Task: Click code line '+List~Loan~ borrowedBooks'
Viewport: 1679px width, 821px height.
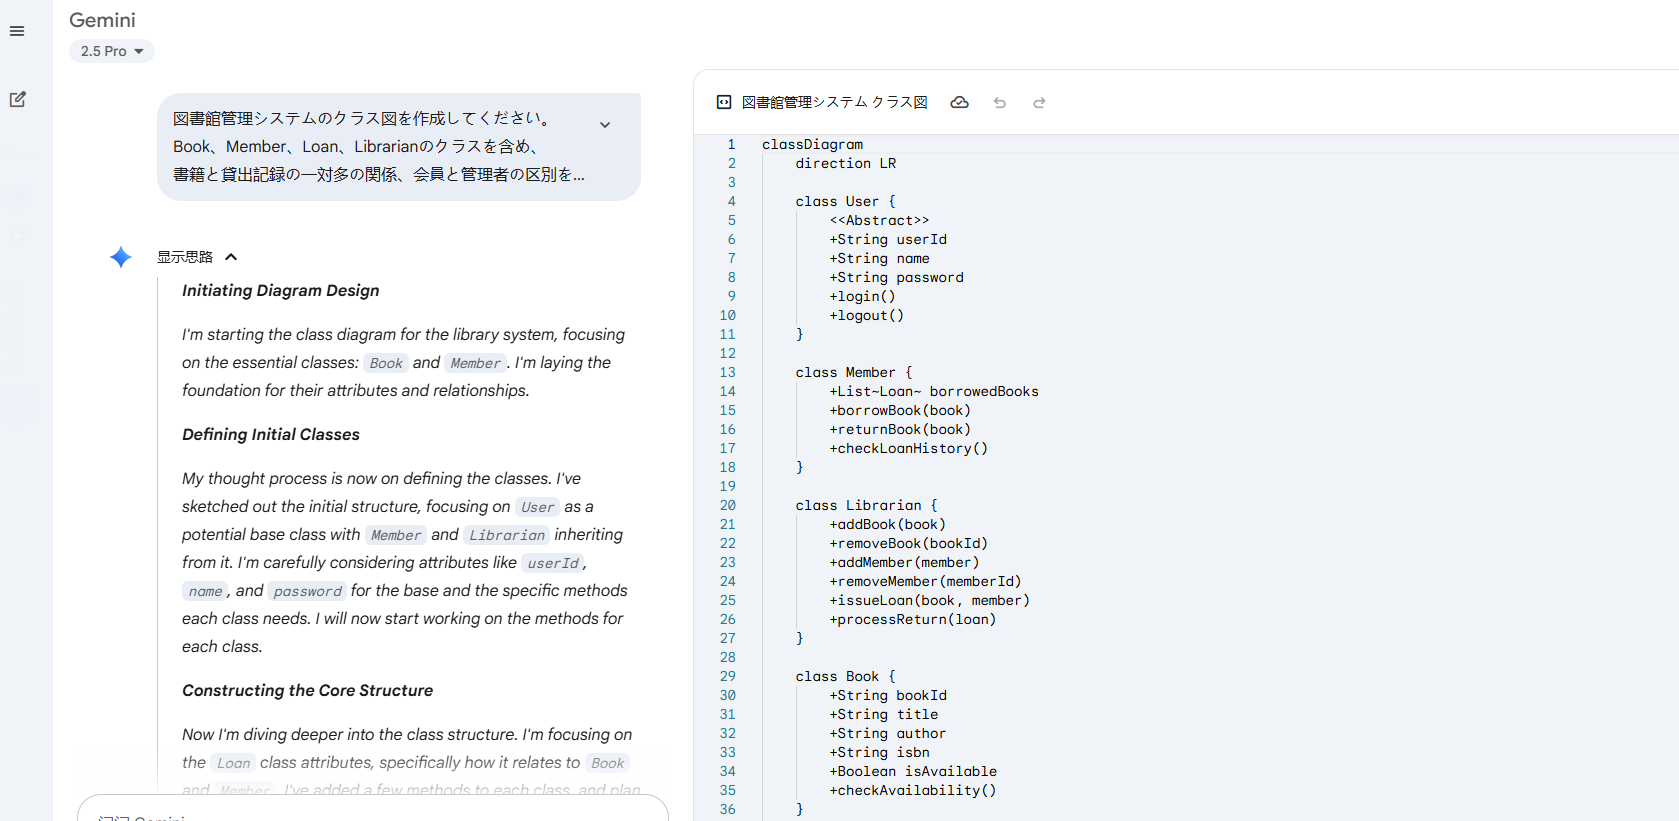Action: (934, 391)
